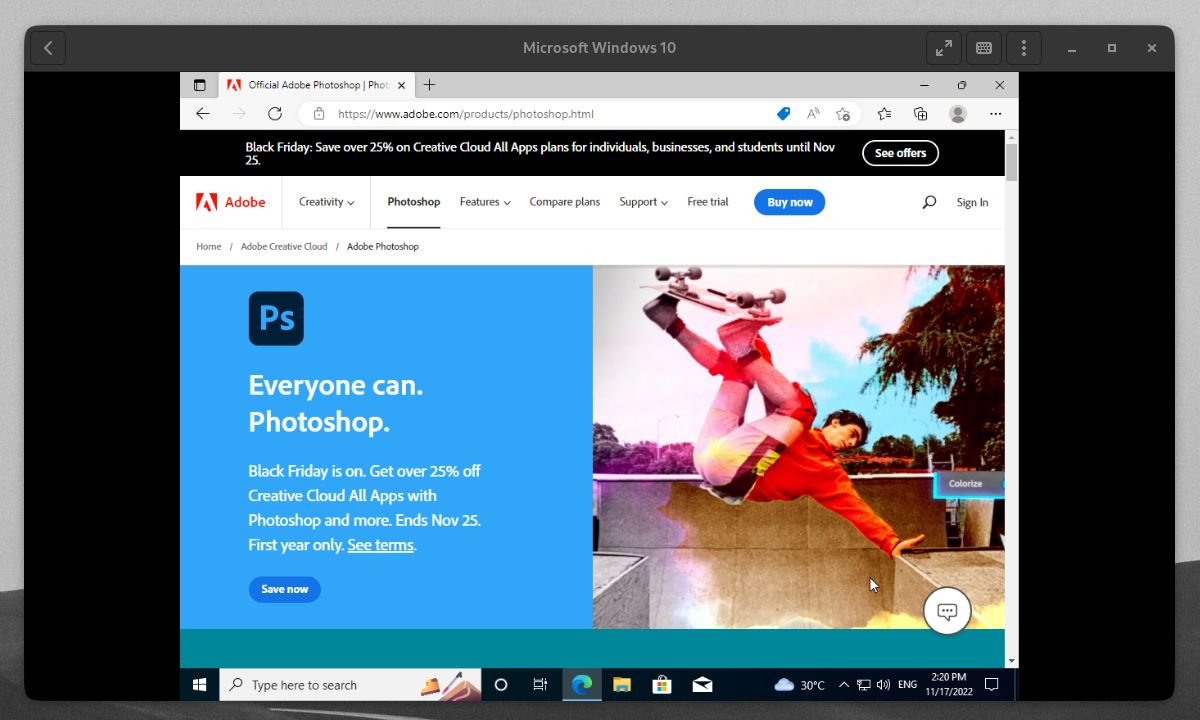This screenshot has width=1200, height=720.
Task: Click the Microsoft Edge taskbar icon
Action: (581, 685)
